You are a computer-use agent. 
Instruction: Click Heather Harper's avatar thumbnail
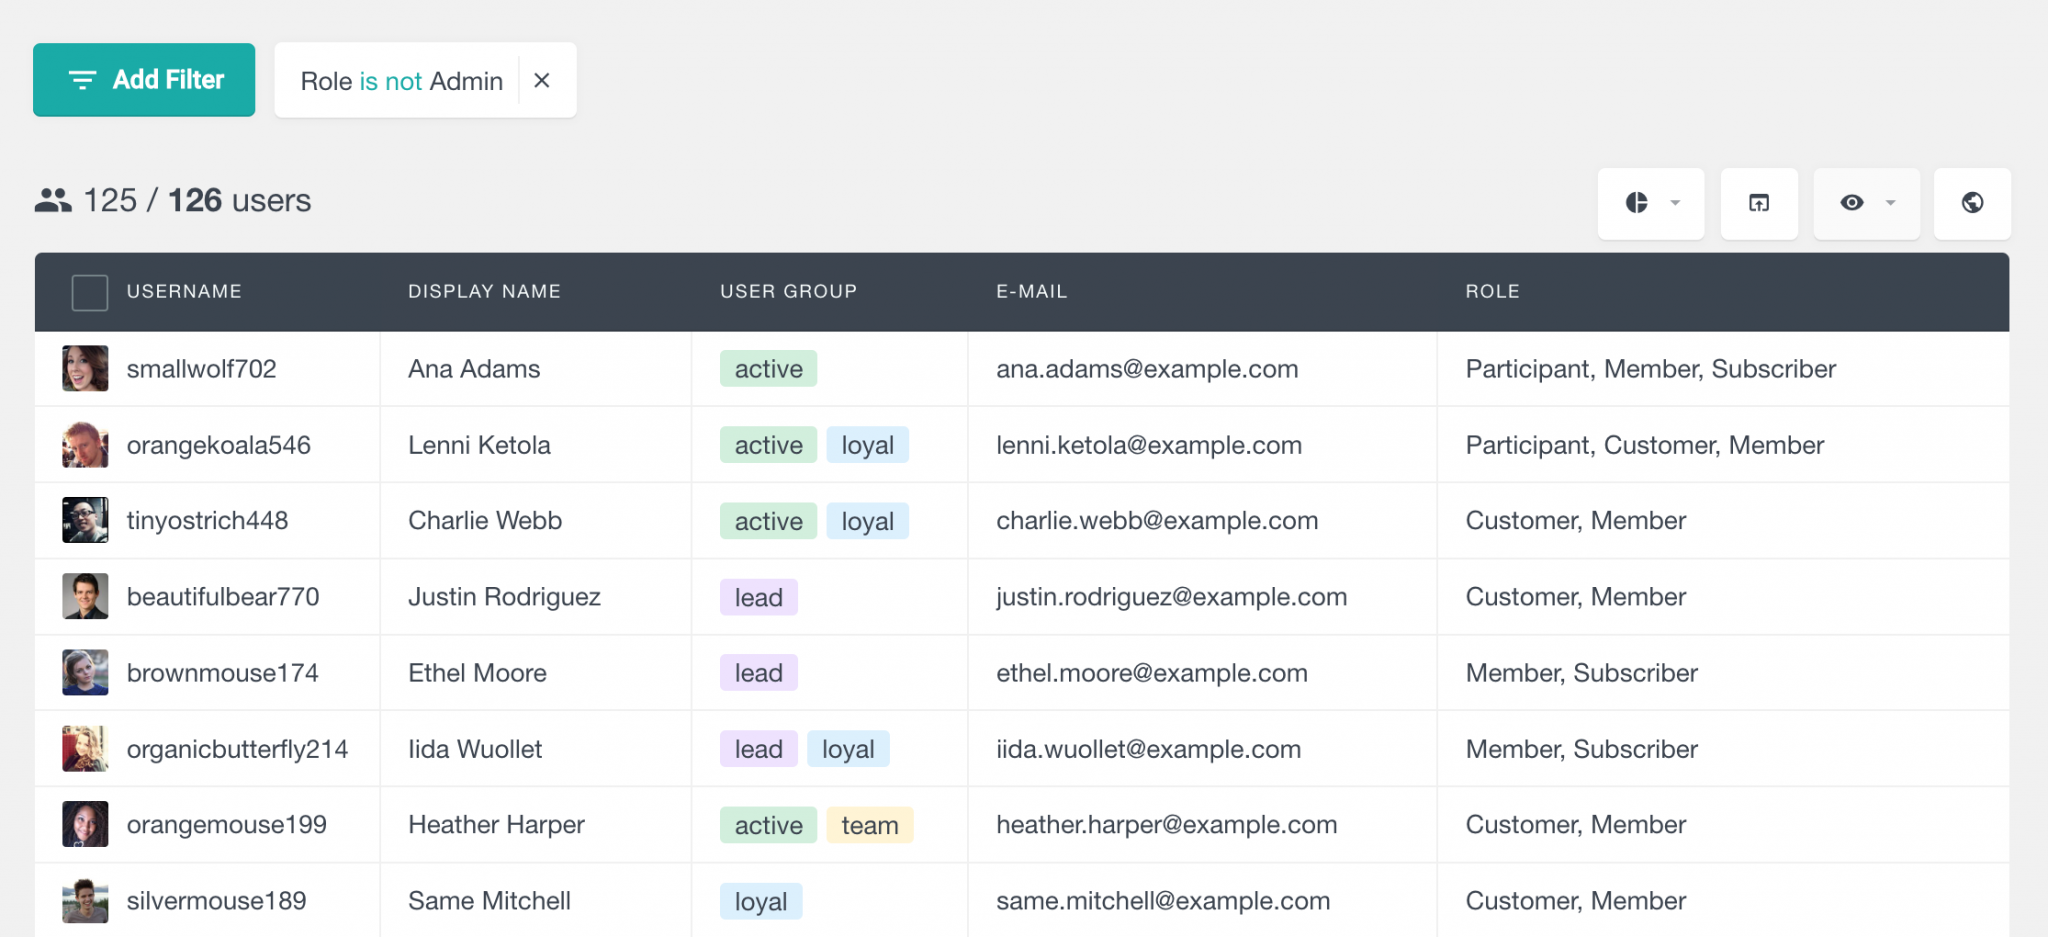(x=85, y=823)
